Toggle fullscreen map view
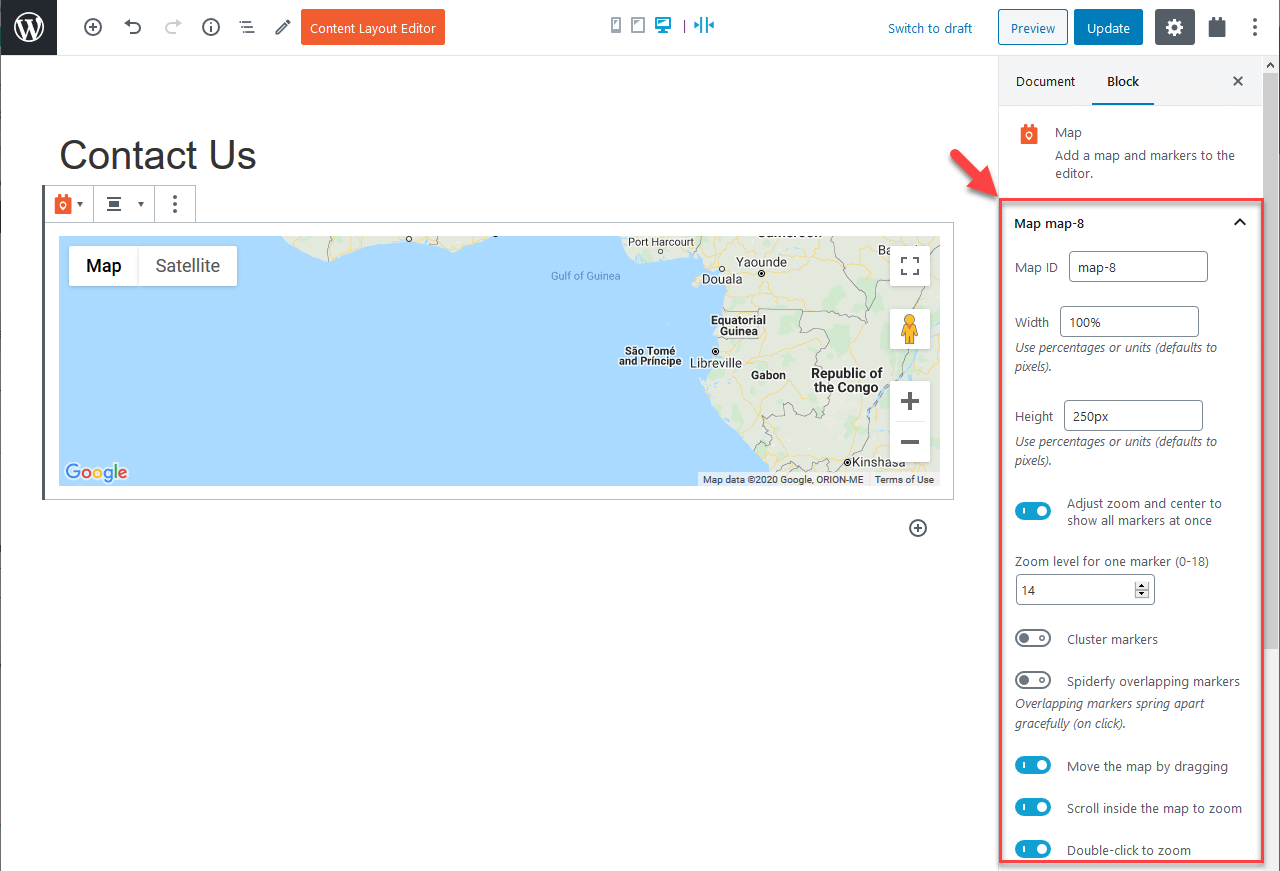This screenshot has height=871, width=1280. pyautogui.click(x=910, y=266)
